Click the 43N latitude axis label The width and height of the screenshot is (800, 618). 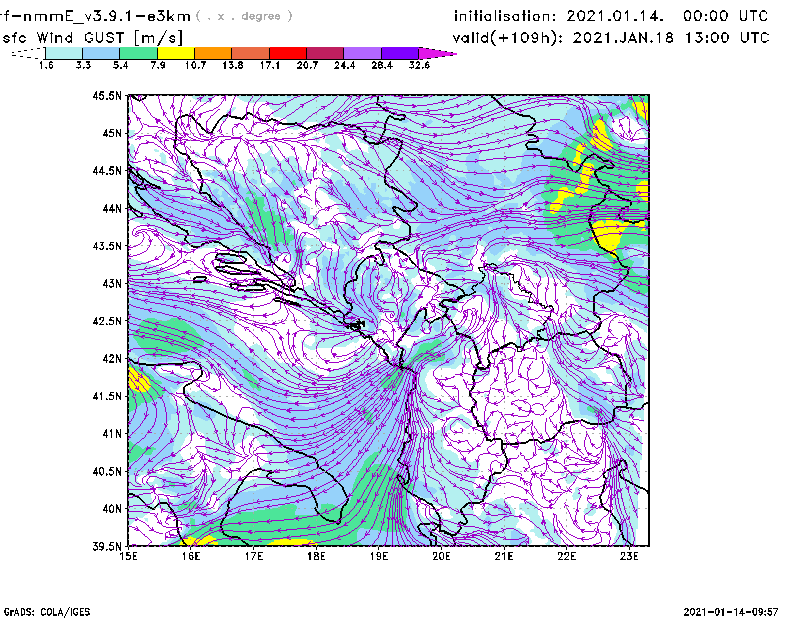point(112,283)
